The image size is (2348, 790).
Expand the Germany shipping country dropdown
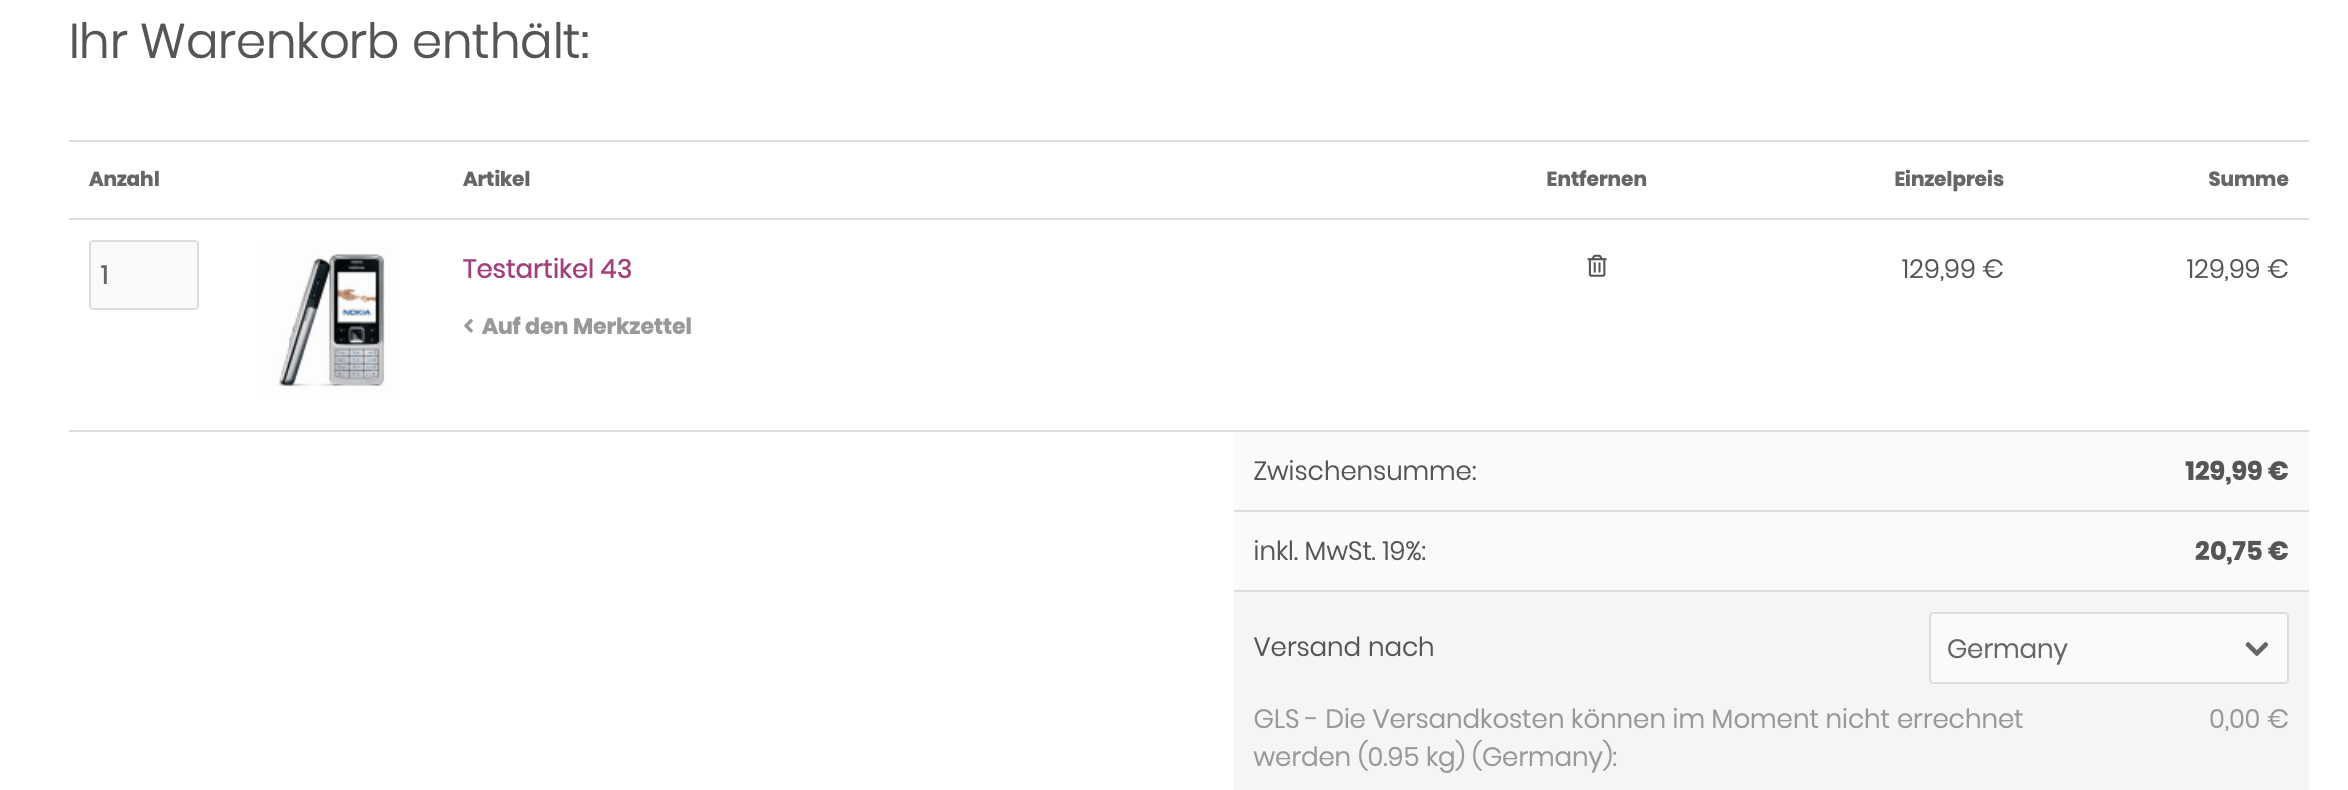click(2107, 648)
